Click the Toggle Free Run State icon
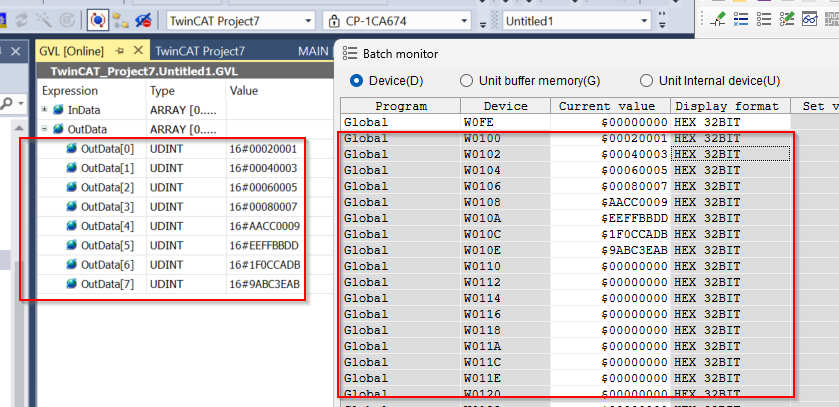Image resolution: width=839 pixels, height=407 pixels. (67, 21)
